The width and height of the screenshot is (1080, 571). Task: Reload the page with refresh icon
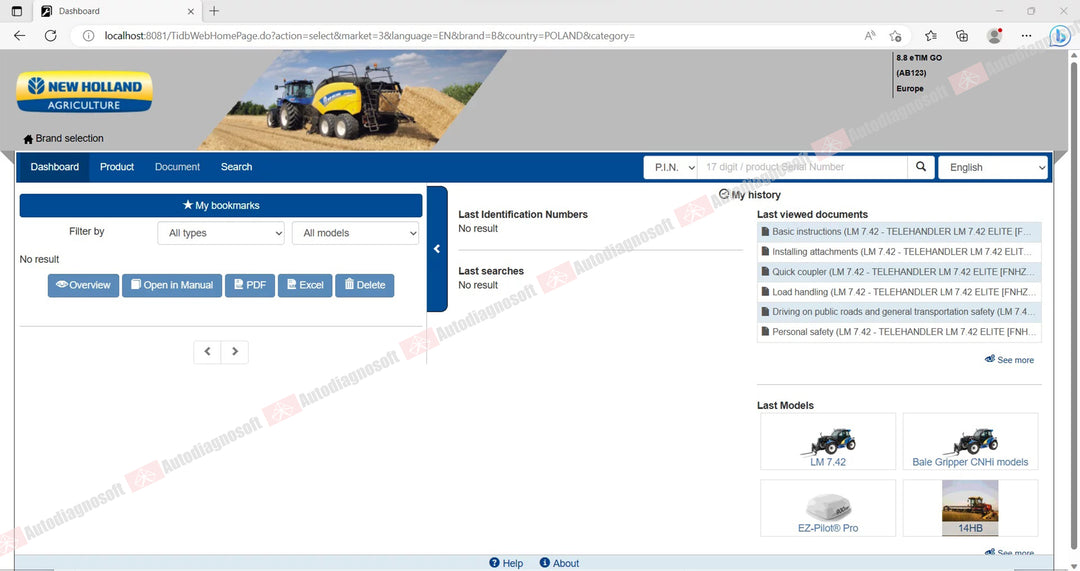50,35
